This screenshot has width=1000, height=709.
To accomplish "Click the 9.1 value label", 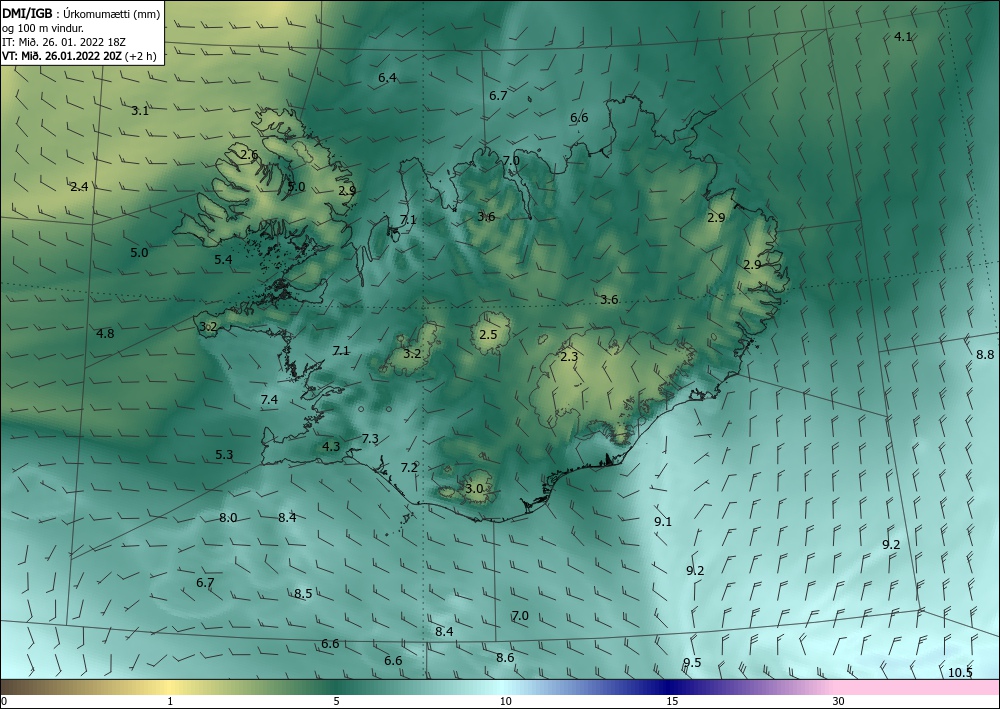I will (x=663, y=522).
